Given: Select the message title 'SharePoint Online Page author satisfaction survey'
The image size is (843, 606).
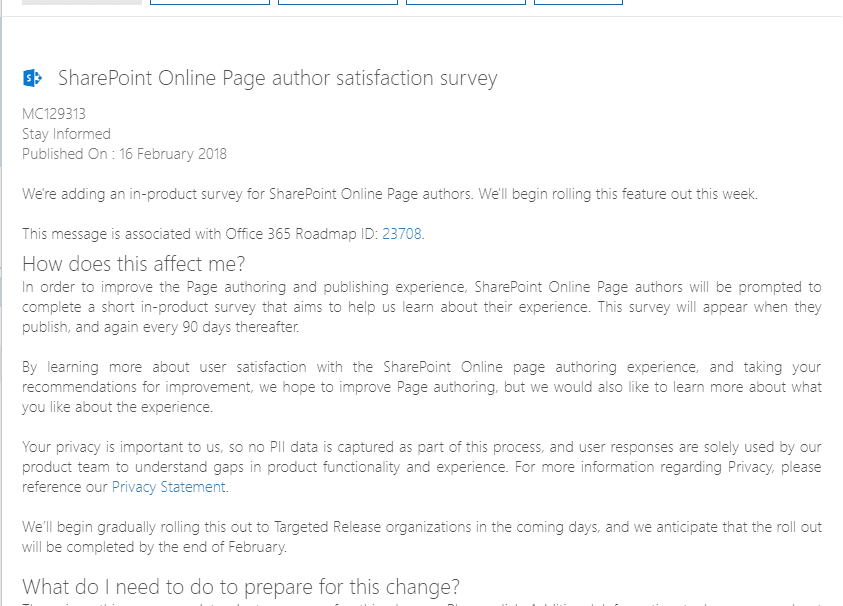Looking at the screenshot, I should pyautogui.click(x=278, y=78).
